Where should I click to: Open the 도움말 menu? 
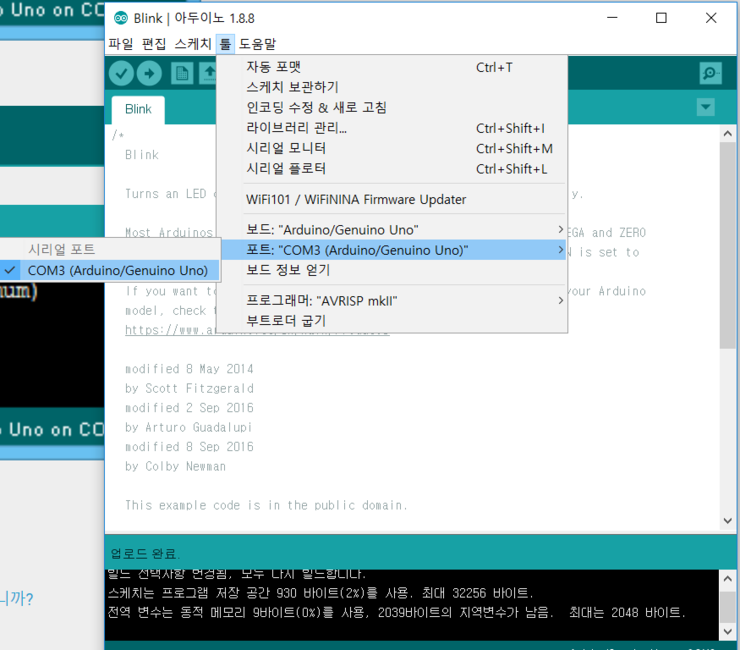pyautogui.click(x=257, y=44)
